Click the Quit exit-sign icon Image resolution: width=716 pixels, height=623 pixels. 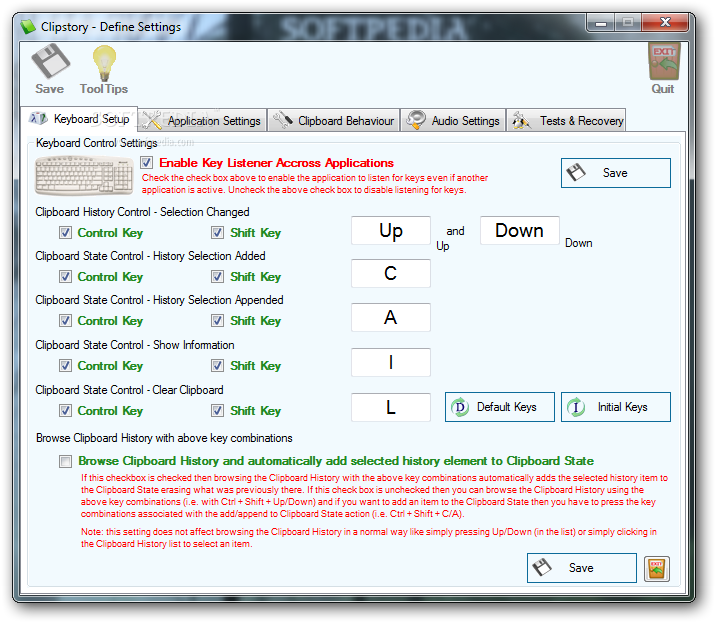click(x=664, y=62)
